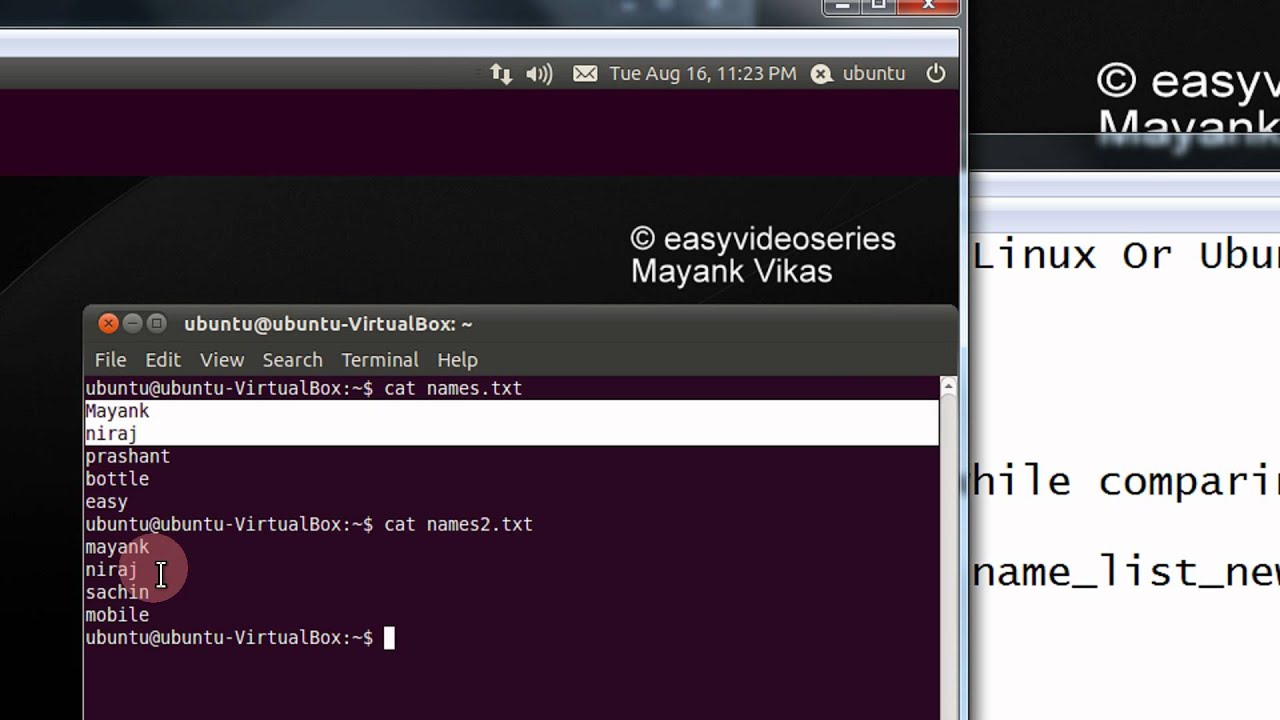Open the terminal File menu
The width and height of the screenshot is (1280, 720).
pos(110,359)
